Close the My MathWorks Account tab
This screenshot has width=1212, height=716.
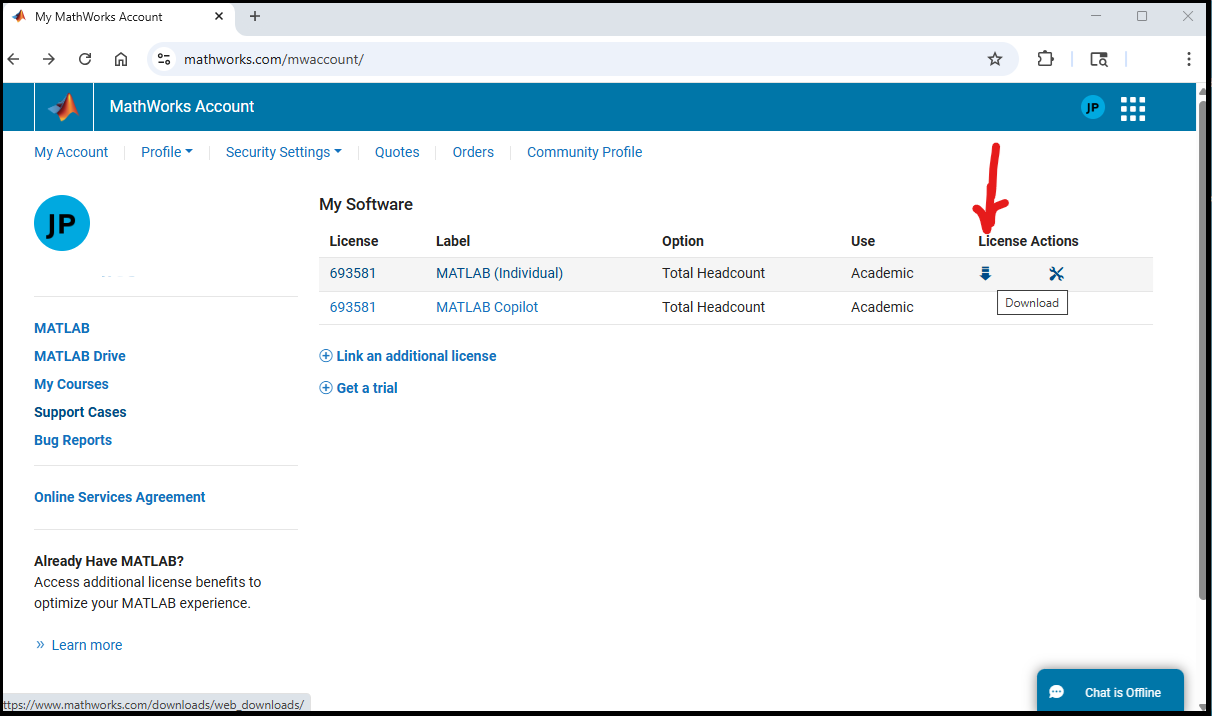(218, 16)
